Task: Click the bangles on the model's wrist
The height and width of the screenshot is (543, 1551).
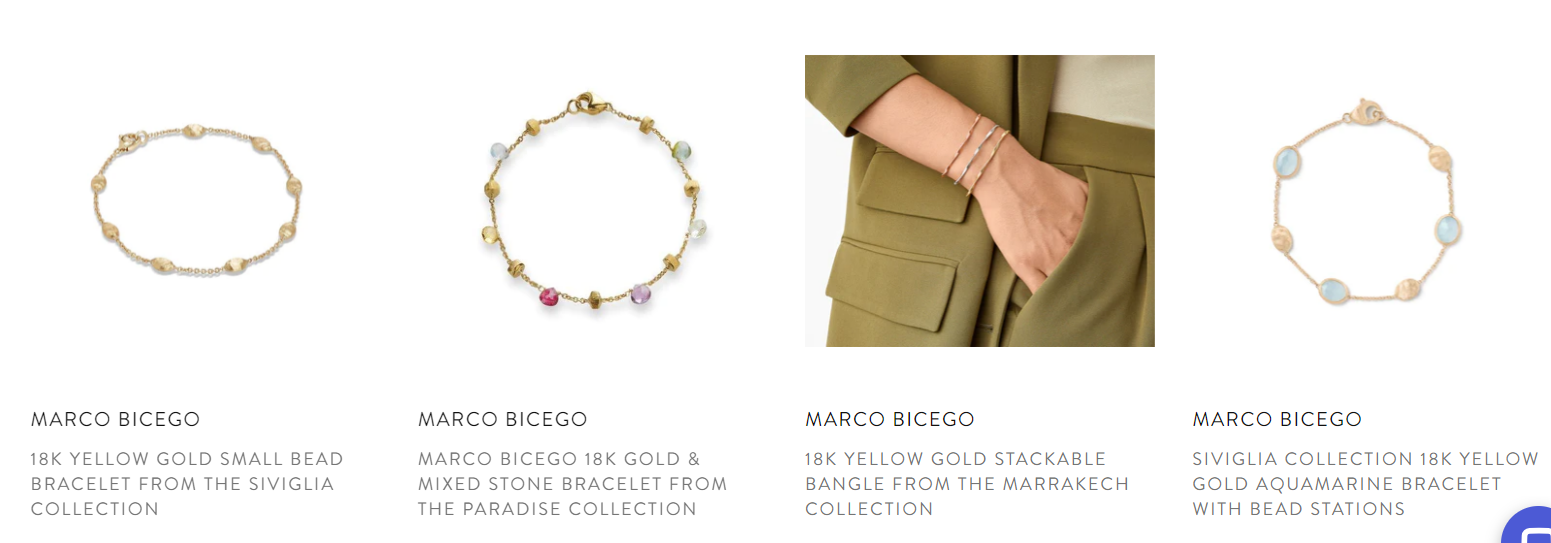Action: pos(977,153)
